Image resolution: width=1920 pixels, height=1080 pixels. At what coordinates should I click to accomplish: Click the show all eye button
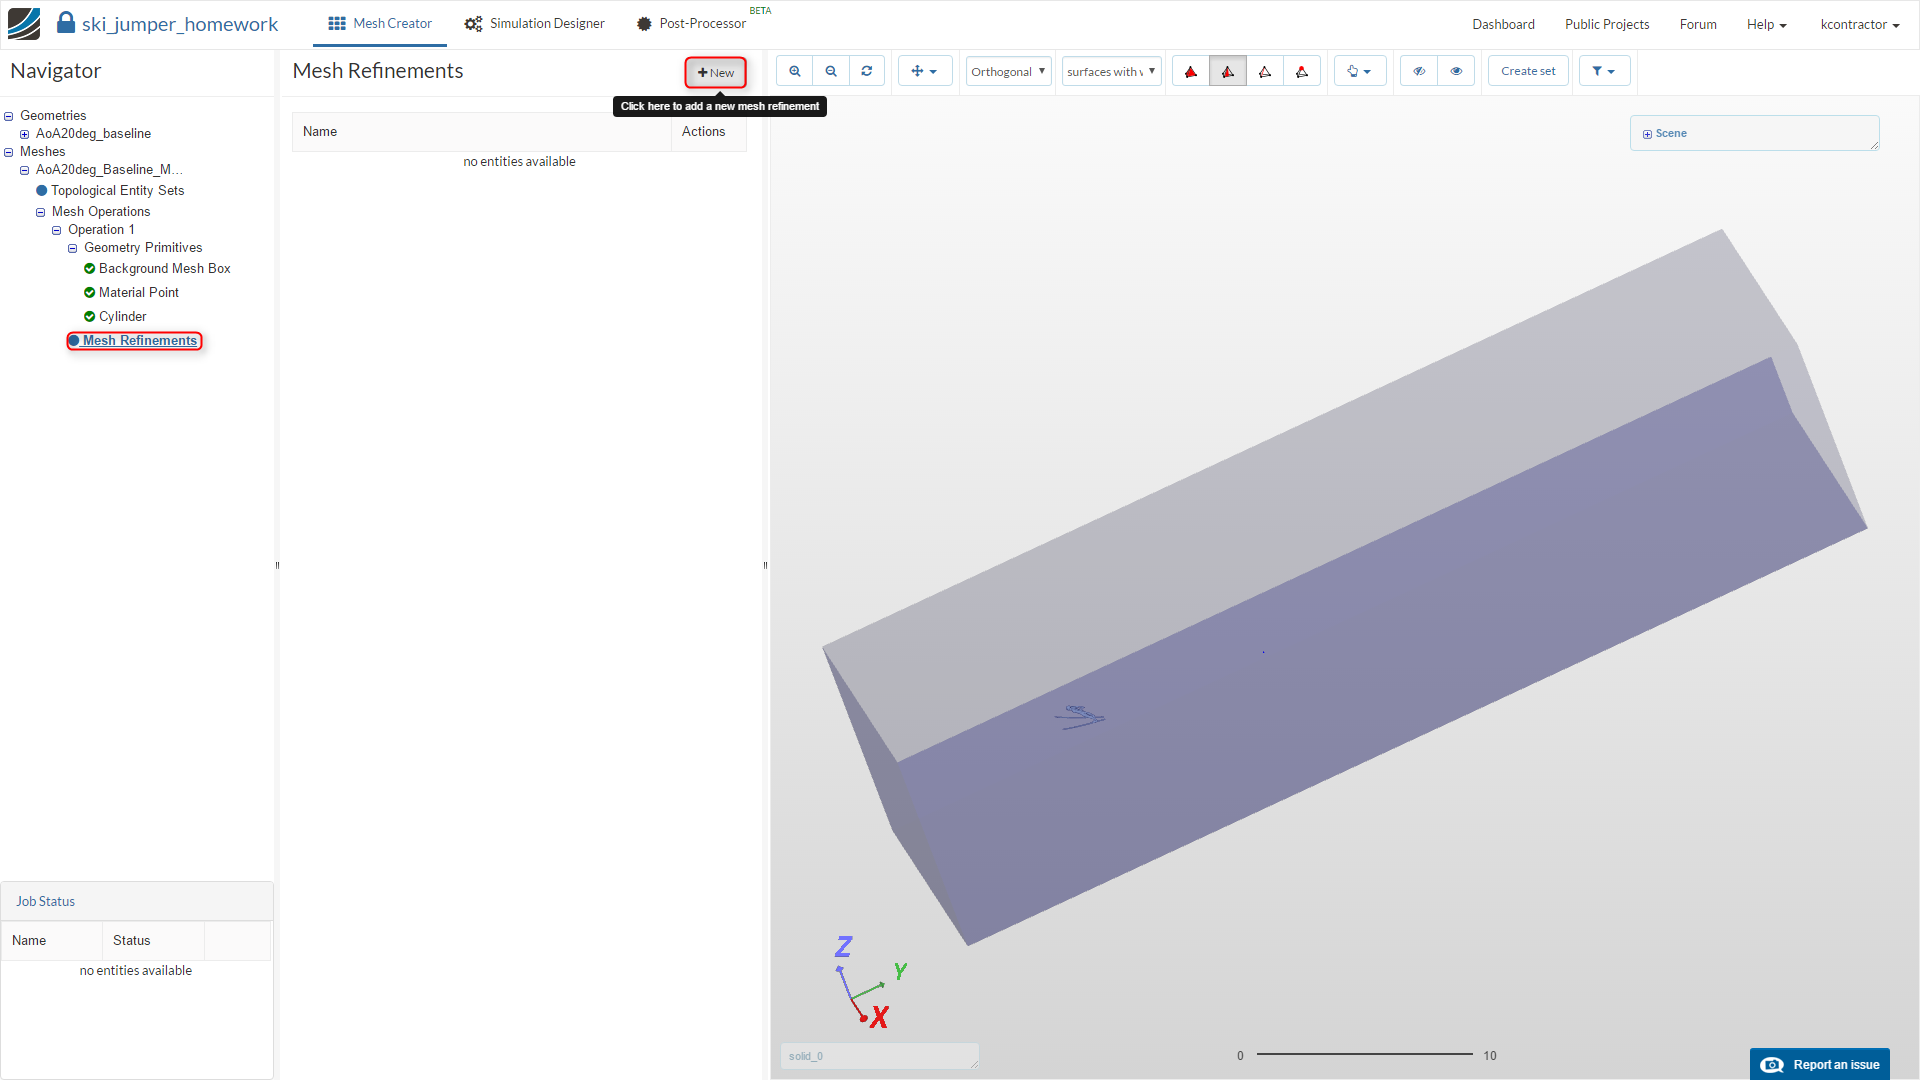point(1456,71)
